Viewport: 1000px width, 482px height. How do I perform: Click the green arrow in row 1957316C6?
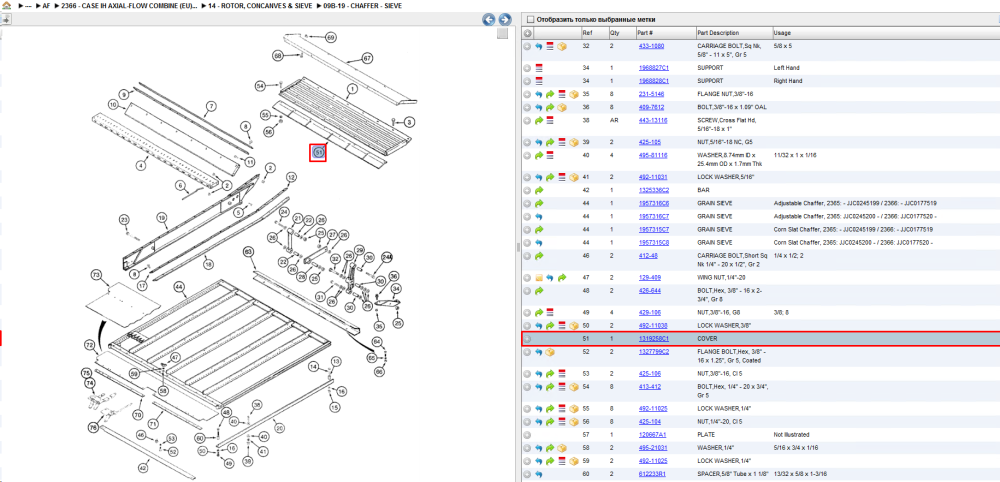(539, 203)
